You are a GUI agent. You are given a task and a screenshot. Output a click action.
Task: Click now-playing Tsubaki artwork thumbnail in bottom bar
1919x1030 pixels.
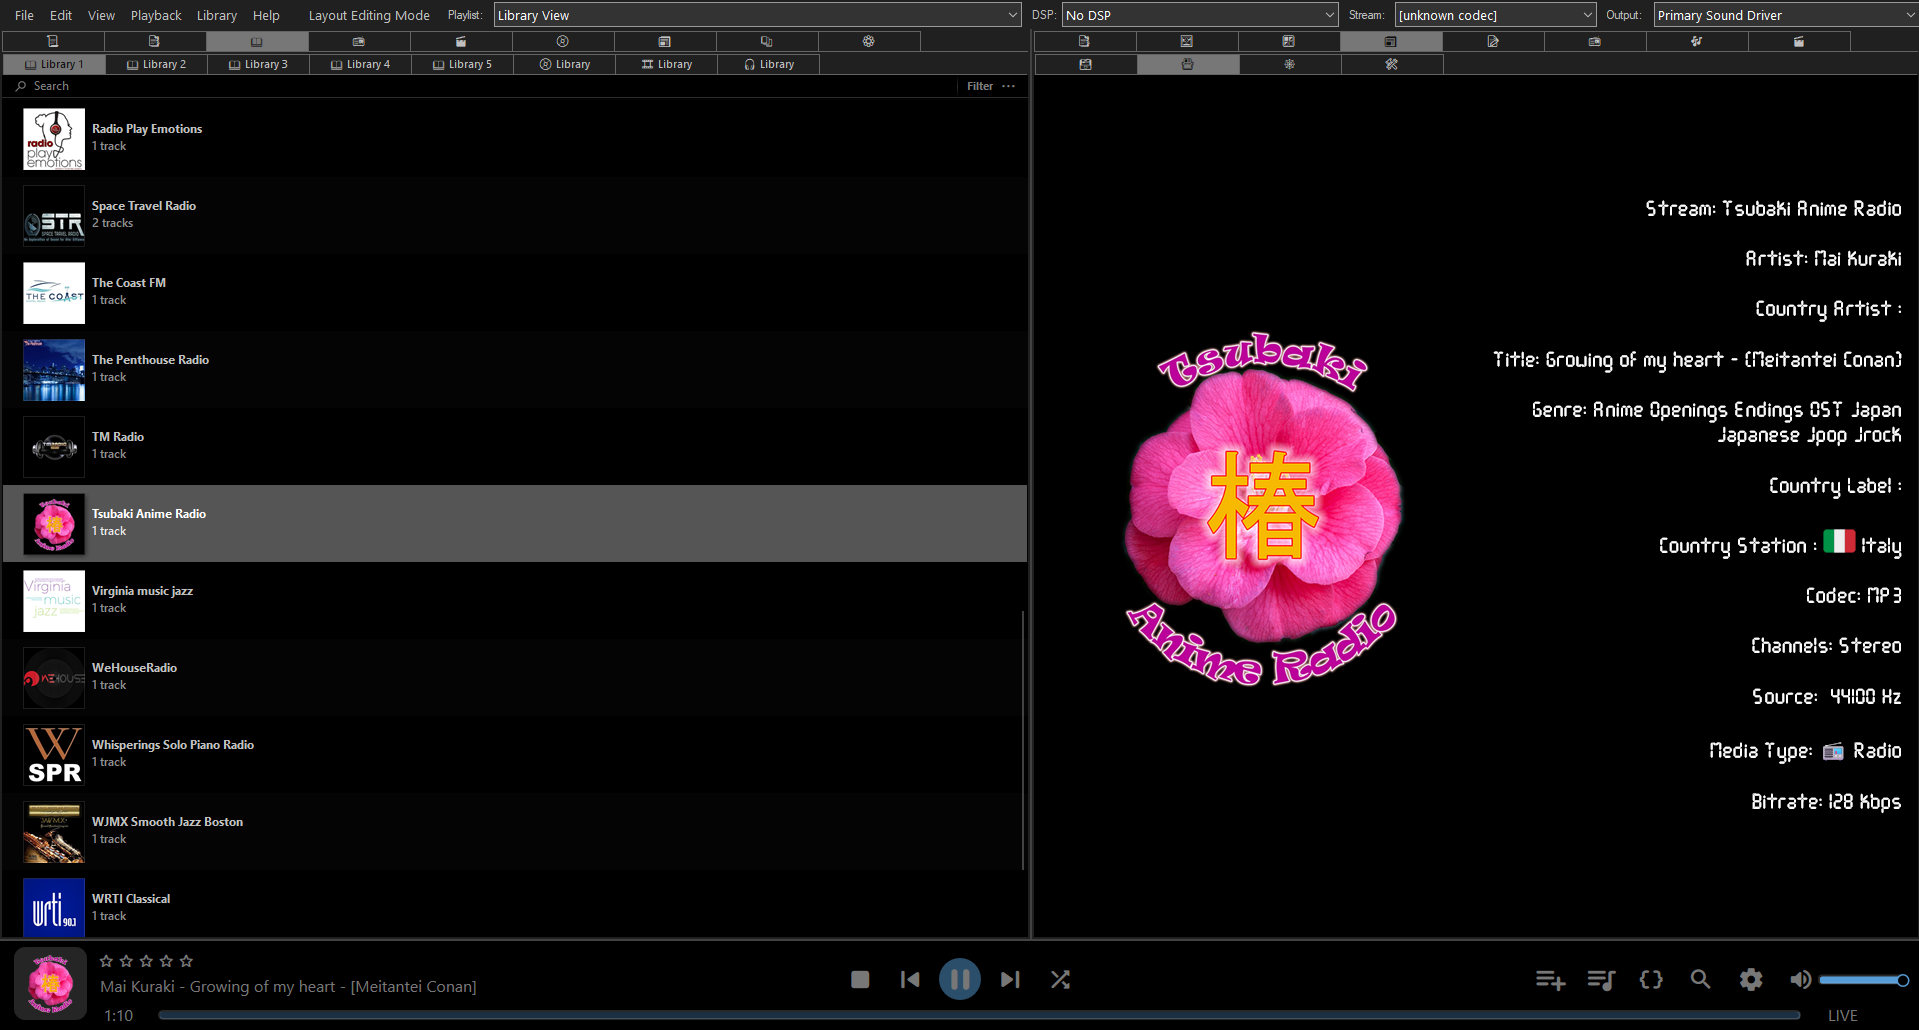50,984
